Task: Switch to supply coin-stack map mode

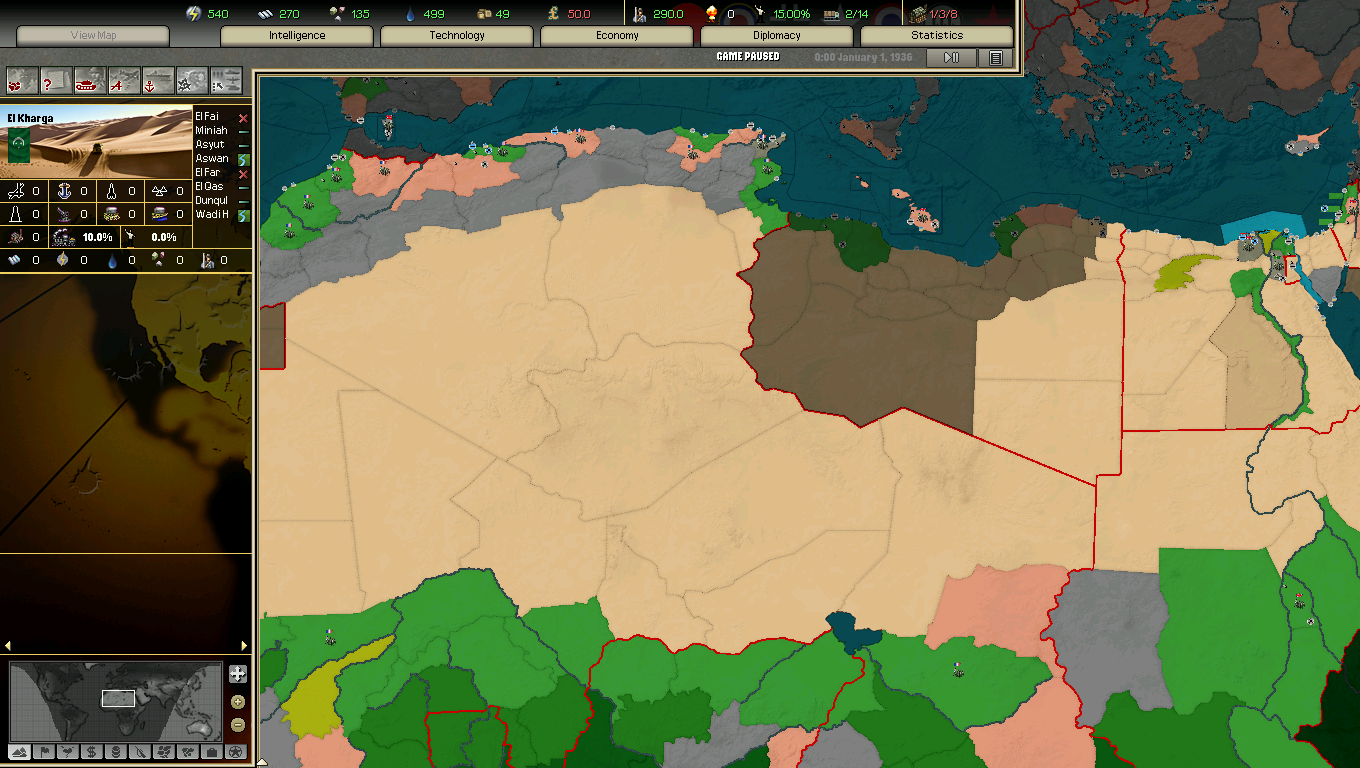Action: (x=116, y=752)
